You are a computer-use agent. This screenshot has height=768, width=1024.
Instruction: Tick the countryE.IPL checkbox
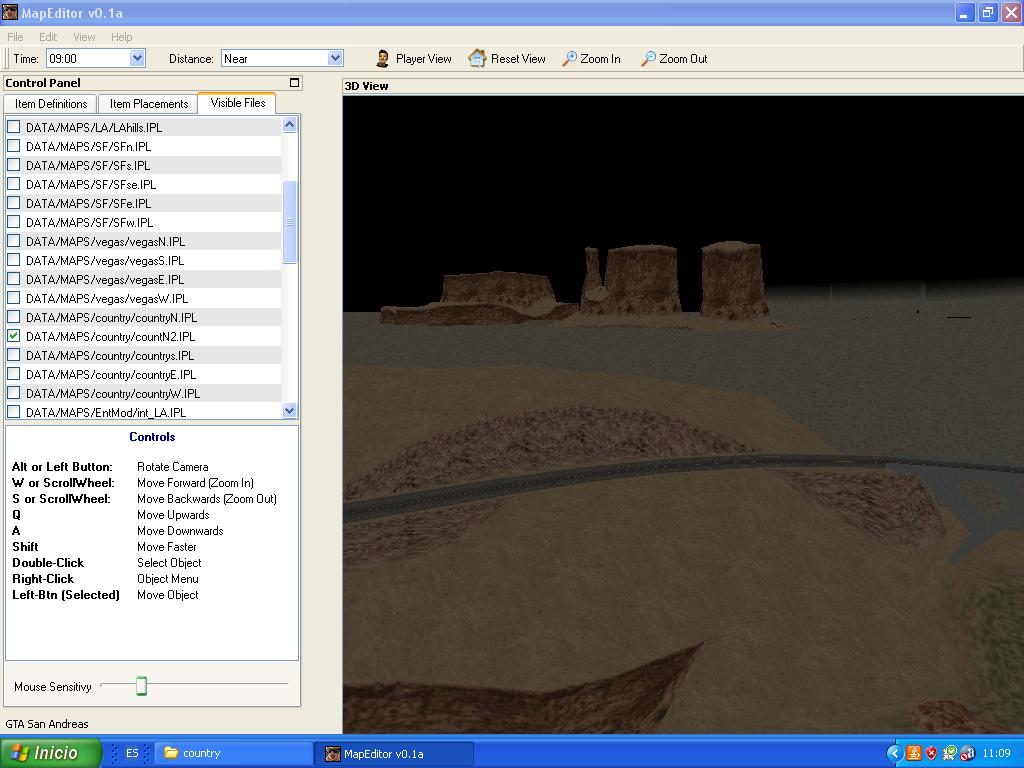pyautogui.click(x=13, y=374)
